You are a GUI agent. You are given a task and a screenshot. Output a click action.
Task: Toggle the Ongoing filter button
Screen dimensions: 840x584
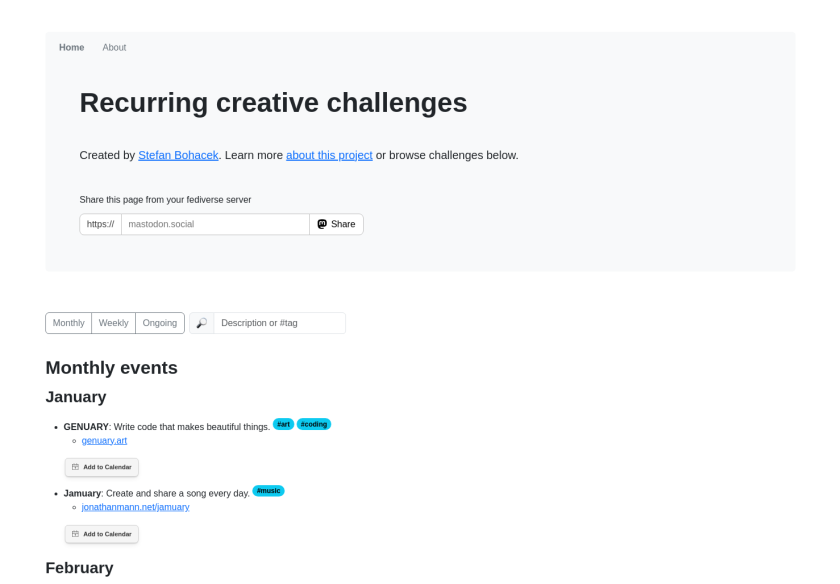pyautogui.click(x=160, y=323)
